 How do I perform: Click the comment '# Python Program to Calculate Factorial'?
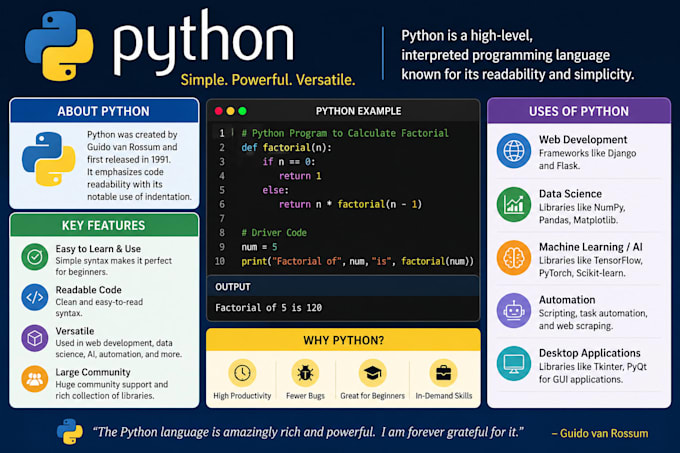click(x=345, y=133)
